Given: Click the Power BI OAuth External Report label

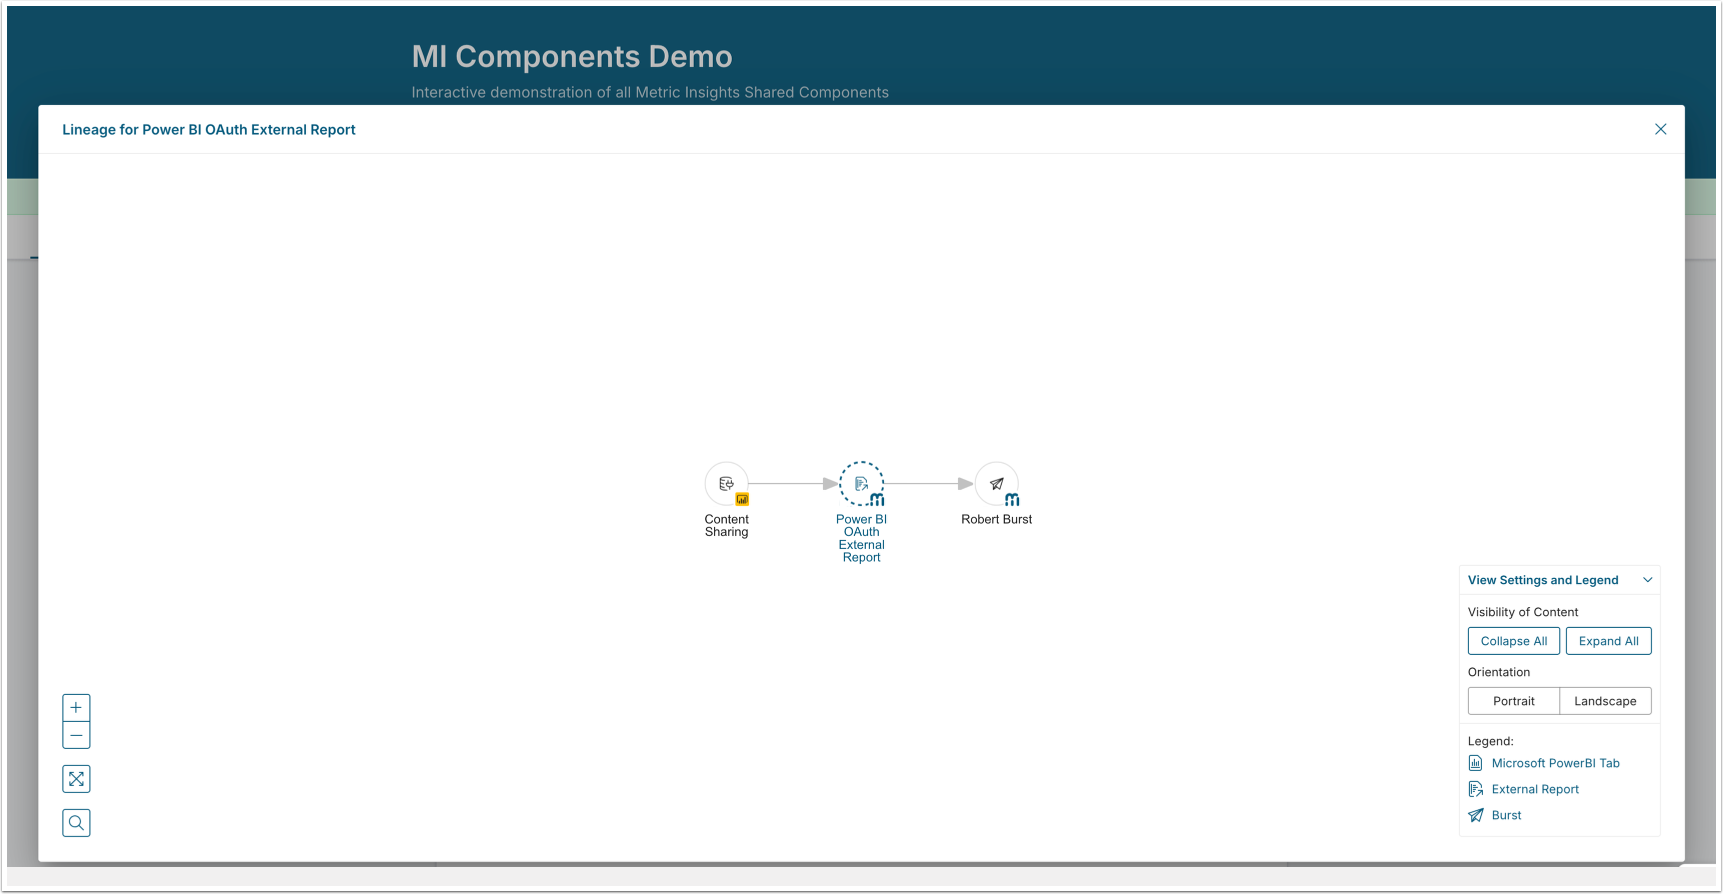Looking at the screenshot, I should coord(862,538).
